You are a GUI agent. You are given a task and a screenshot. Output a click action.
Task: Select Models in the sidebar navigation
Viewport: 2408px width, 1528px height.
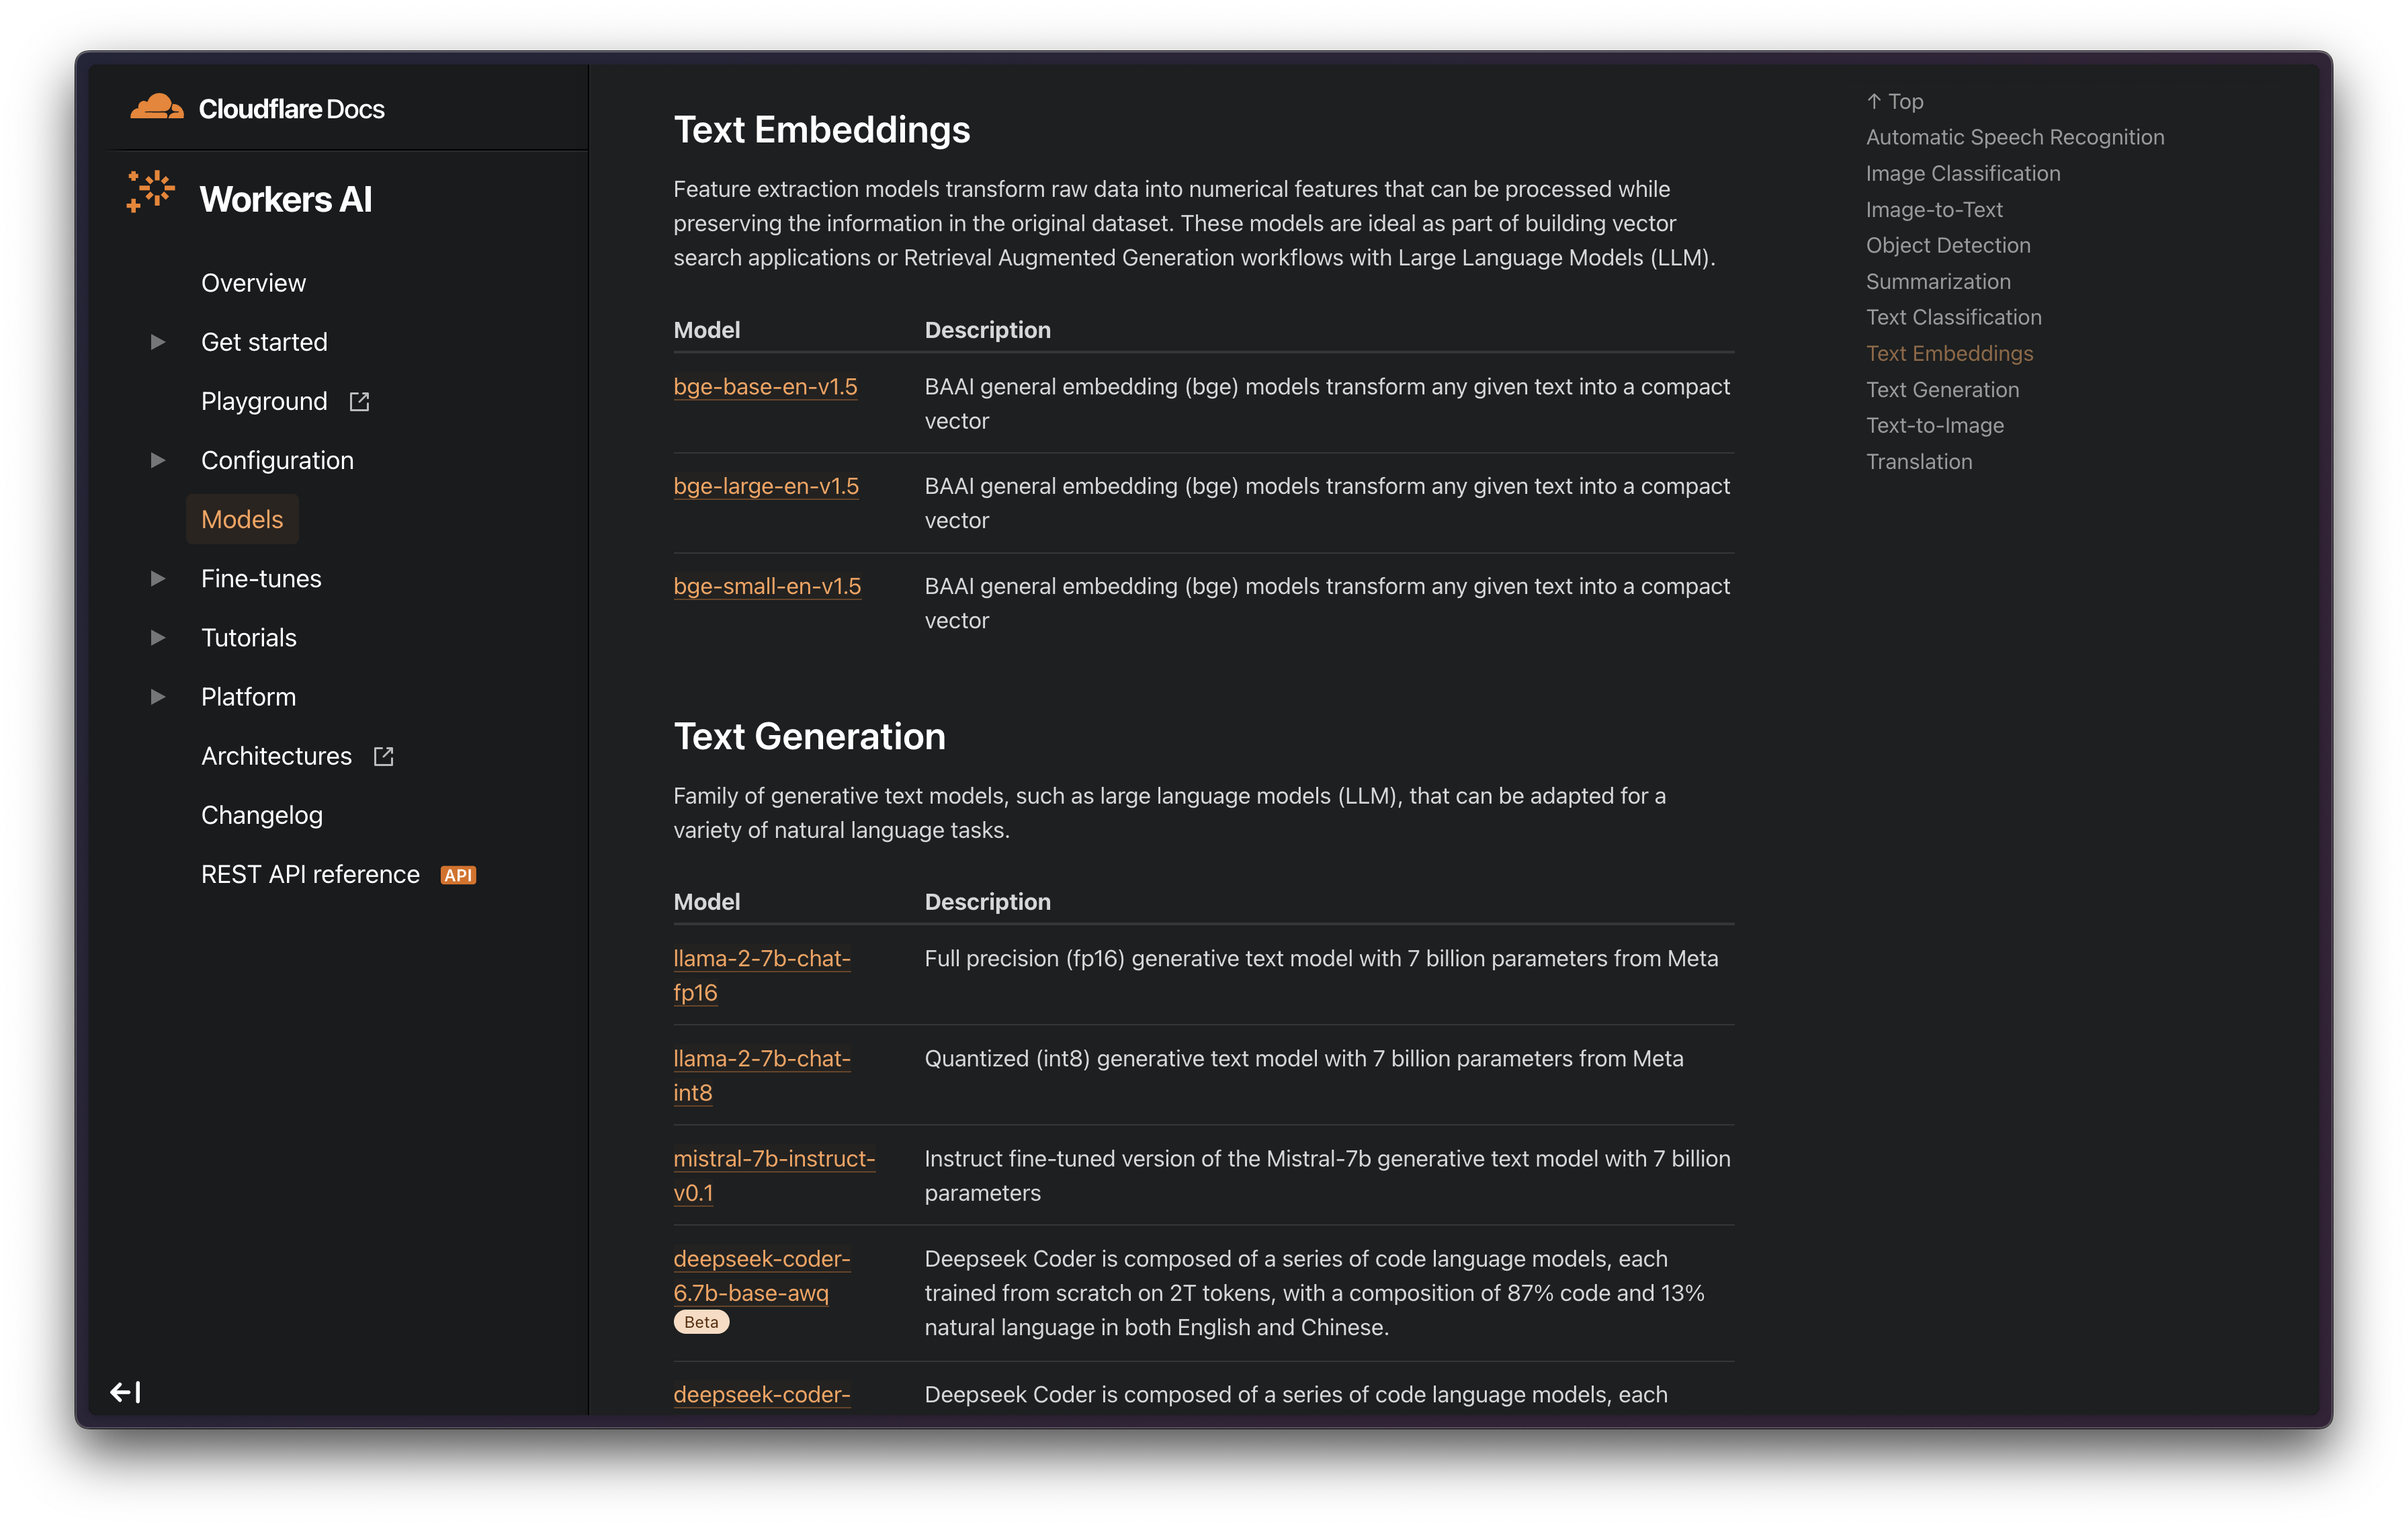(242, 520)
